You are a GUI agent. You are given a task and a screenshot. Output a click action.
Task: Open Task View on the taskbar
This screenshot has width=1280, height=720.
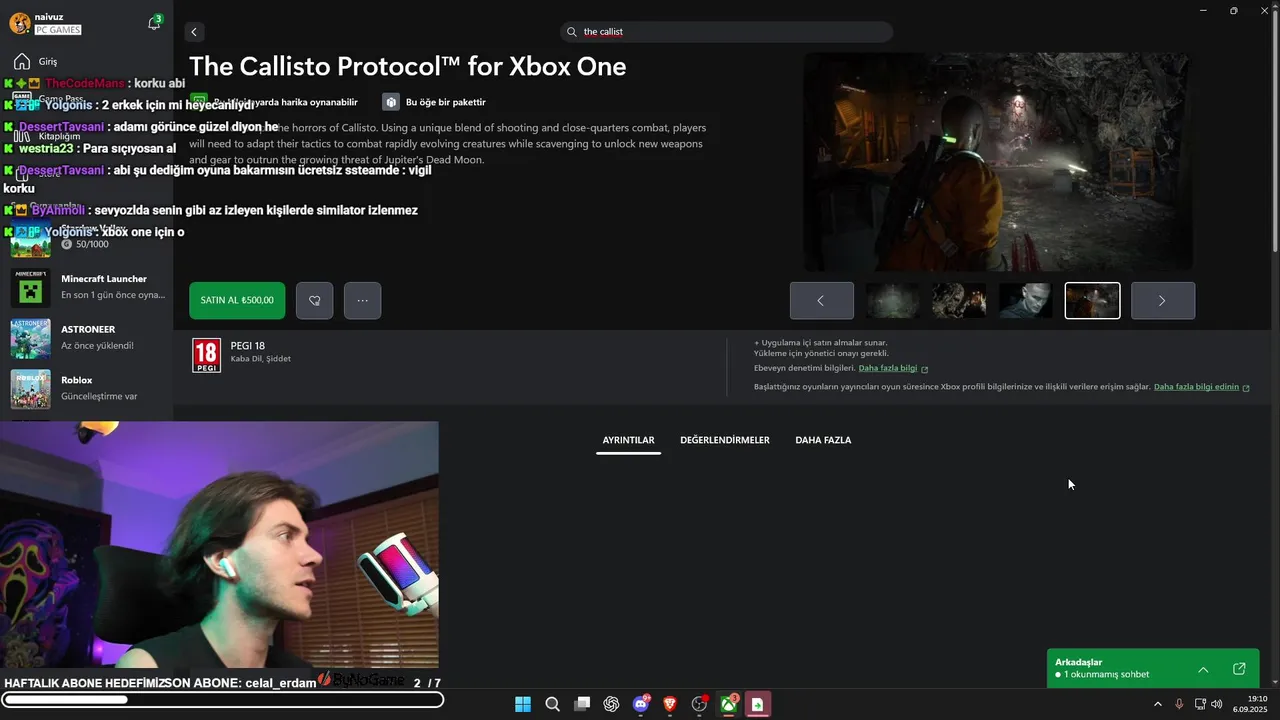click(582, 705)
